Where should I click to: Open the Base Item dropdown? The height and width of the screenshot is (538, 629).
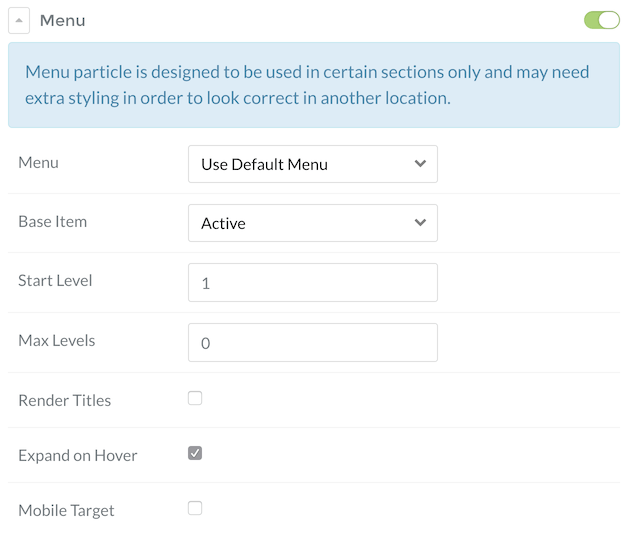(312, 223)
